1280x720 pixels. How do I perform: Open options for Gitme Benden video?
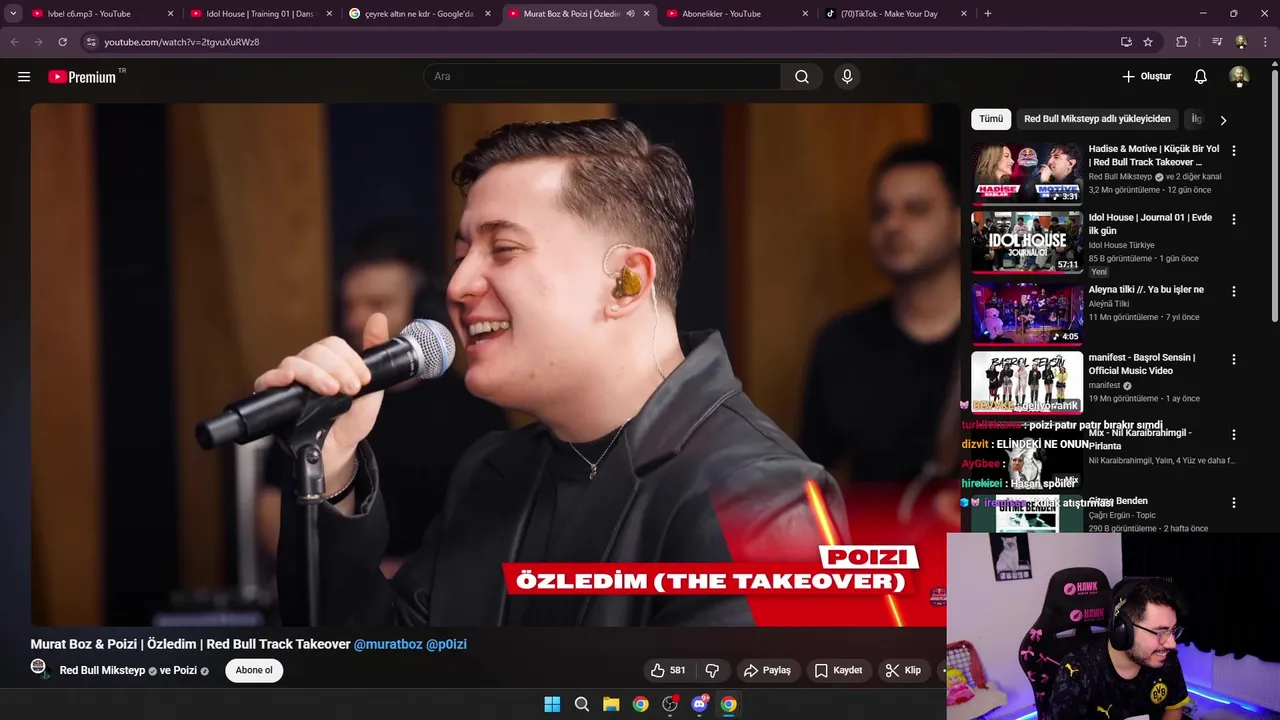[1233, 502]
